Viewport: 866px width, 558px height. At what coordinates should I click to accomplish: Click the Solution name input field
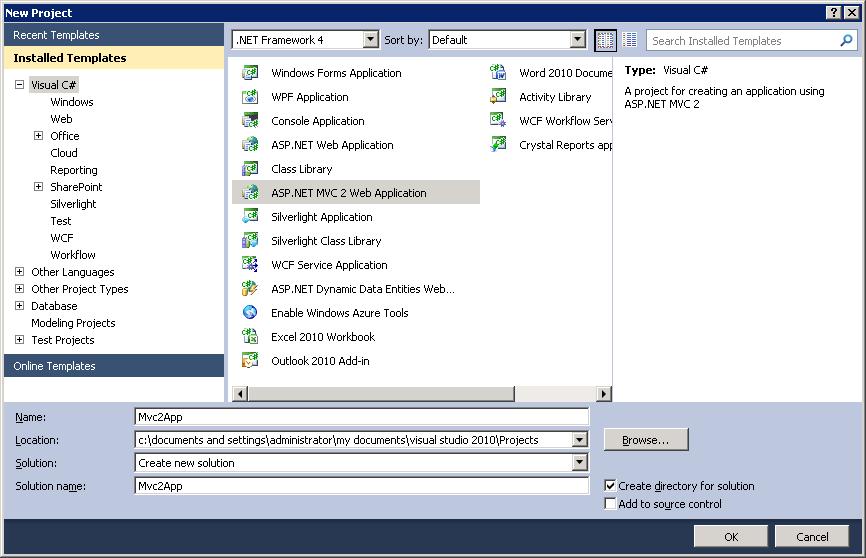(362, 486)
